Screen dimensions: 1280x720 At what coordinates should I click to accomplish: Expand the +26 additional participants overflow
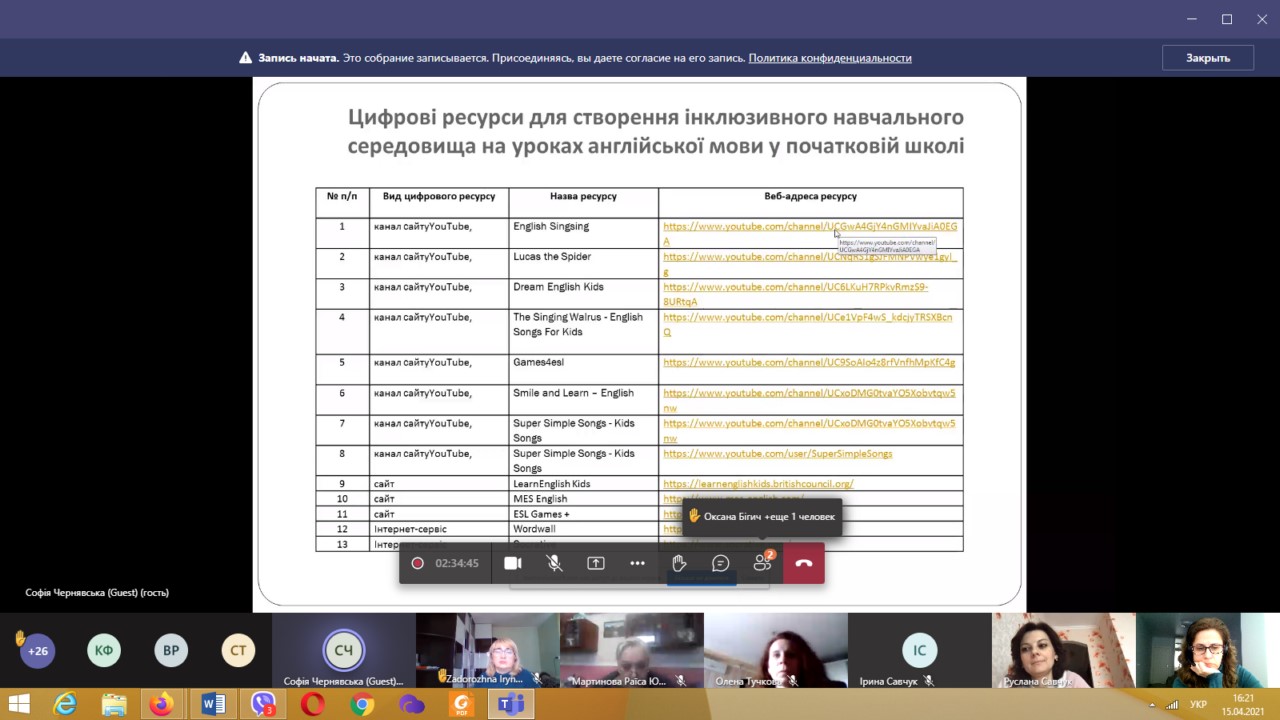coord(37,651)
